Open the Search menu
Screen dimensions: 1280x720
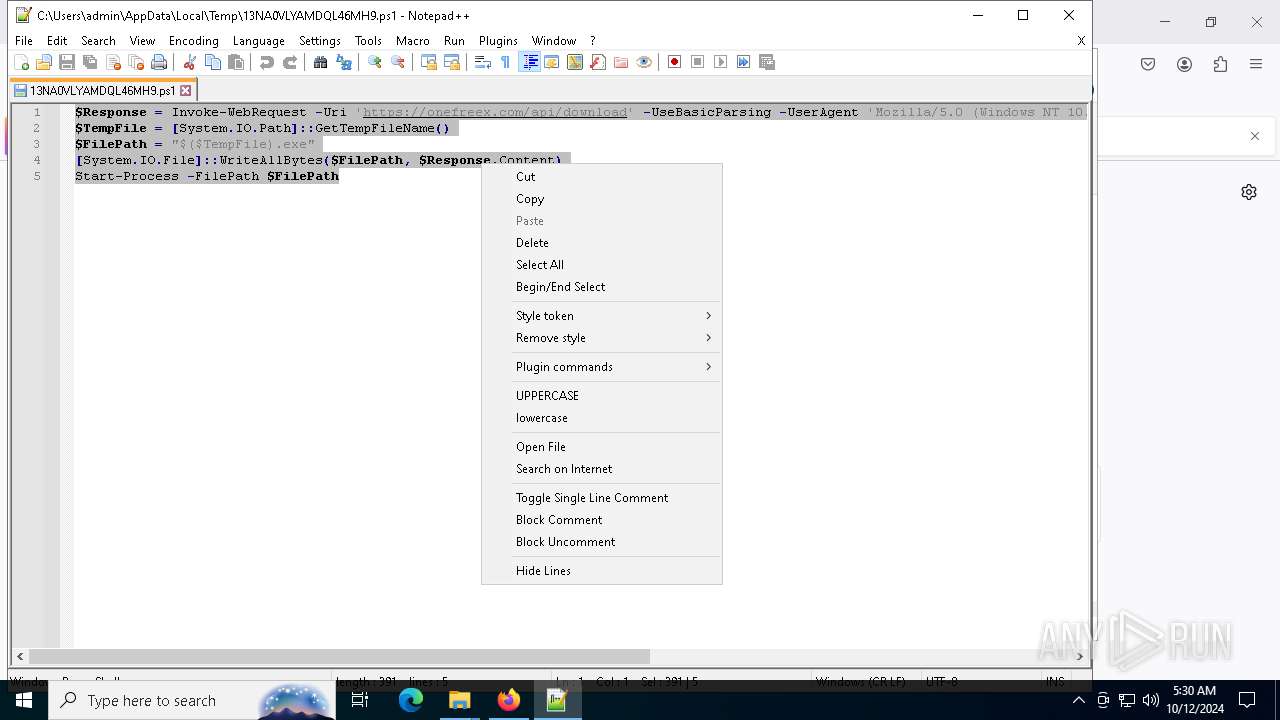pos(98,41)
